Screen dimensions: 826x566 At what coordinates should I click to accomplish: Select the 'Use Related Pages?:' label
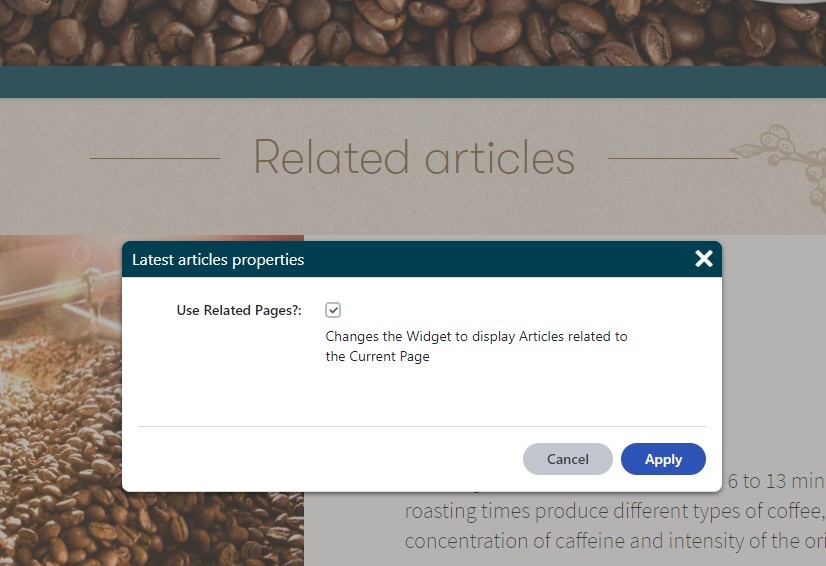click(239, 310)
